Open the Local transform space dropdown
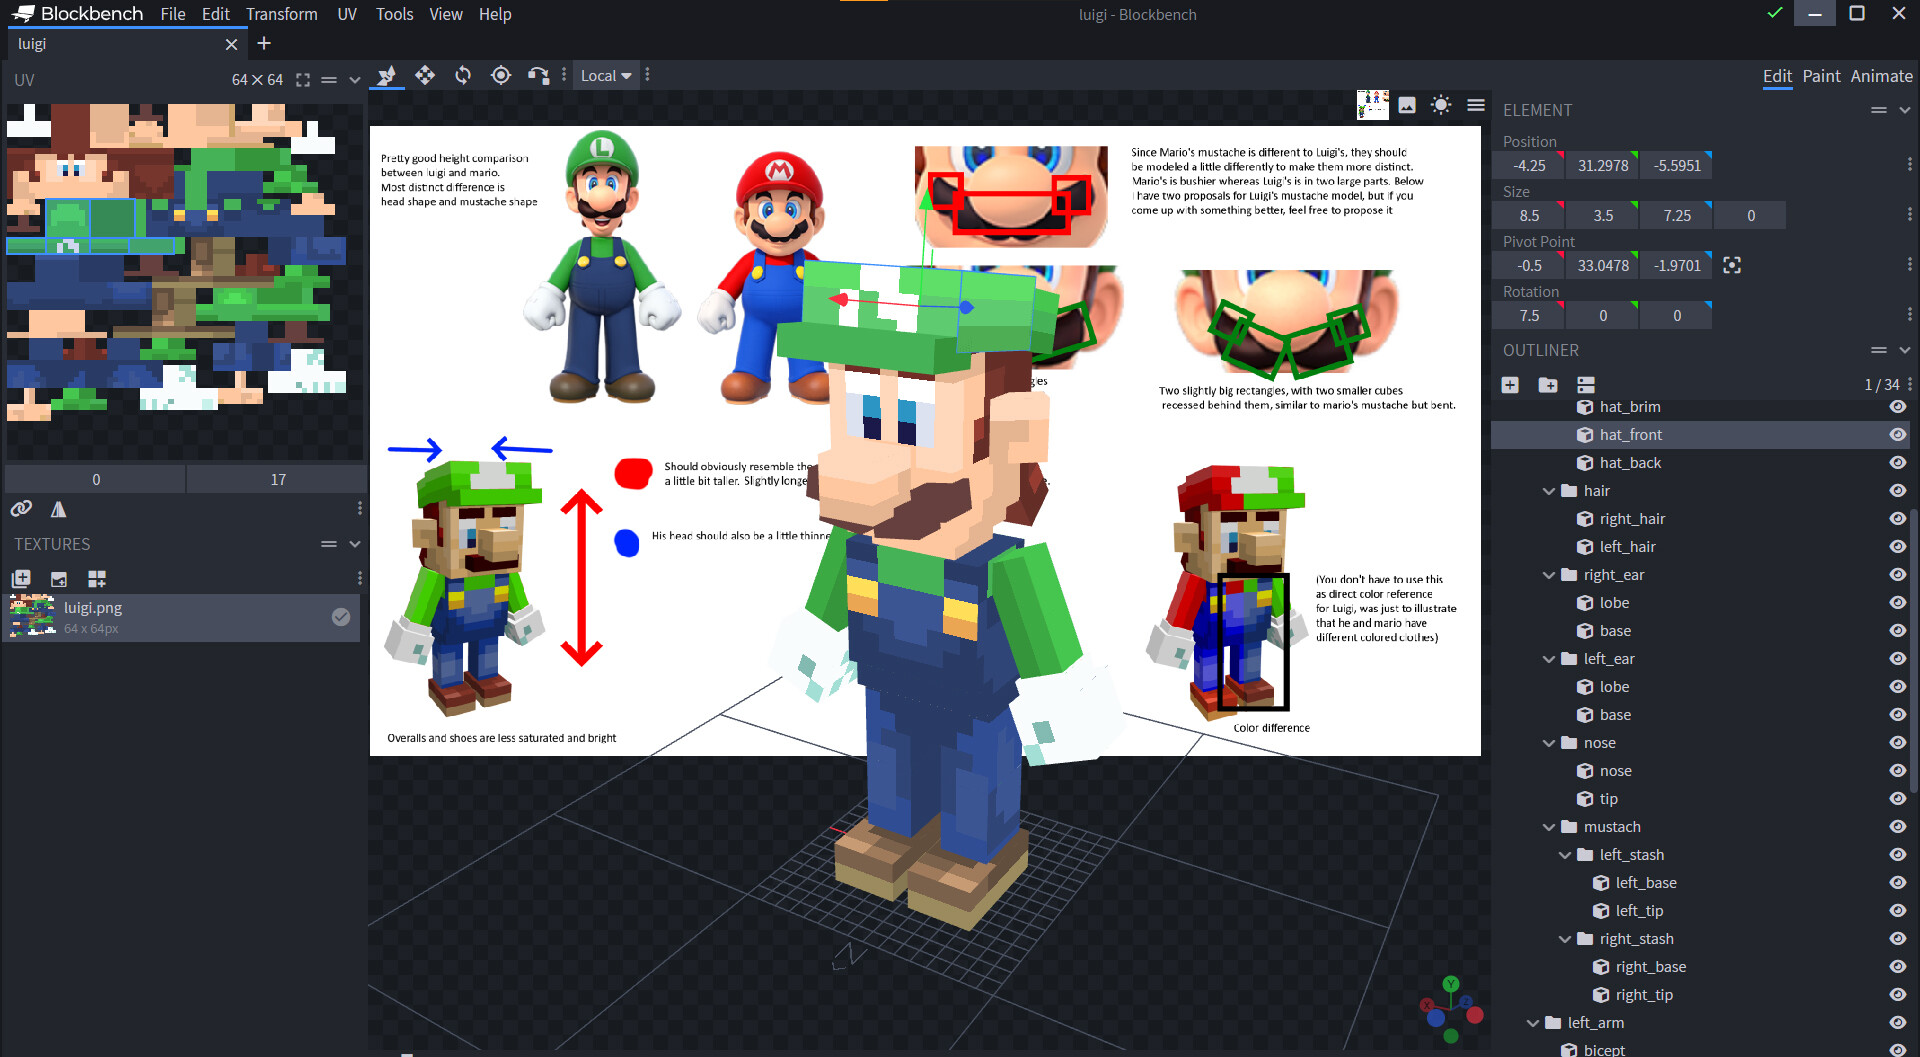 click(605, 75)
